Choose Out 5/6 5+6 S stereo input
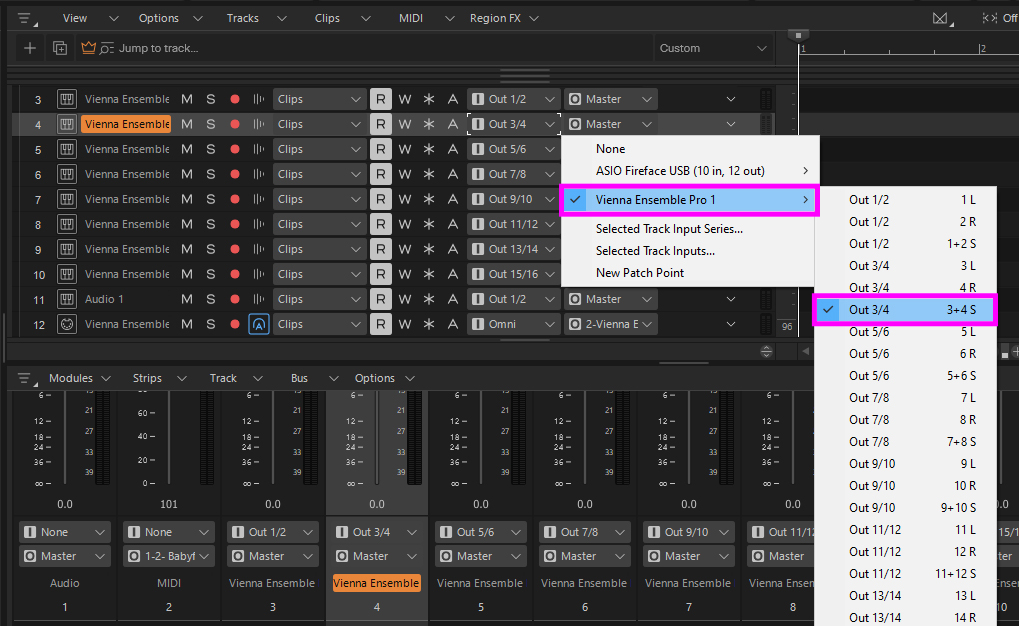 click(905, 376)
